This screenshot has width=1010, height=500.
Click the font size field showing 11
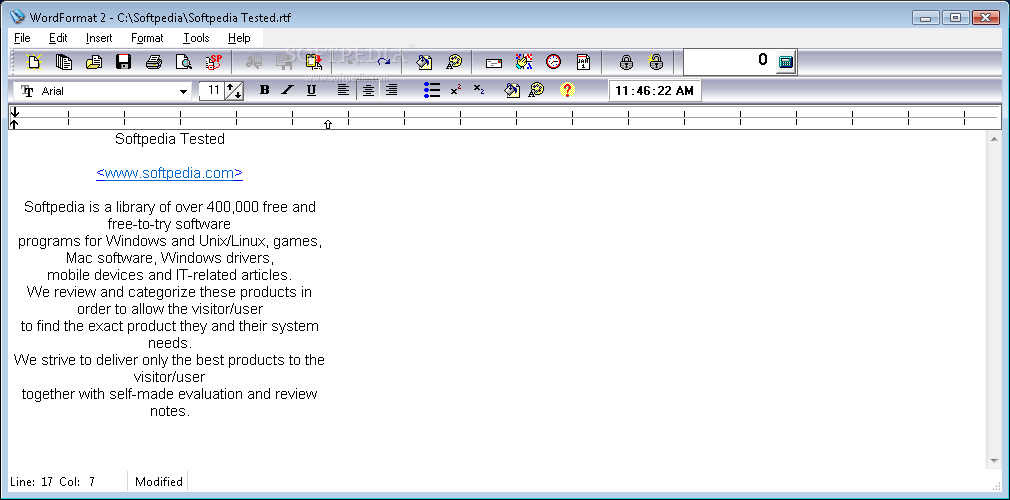(212, 91)
